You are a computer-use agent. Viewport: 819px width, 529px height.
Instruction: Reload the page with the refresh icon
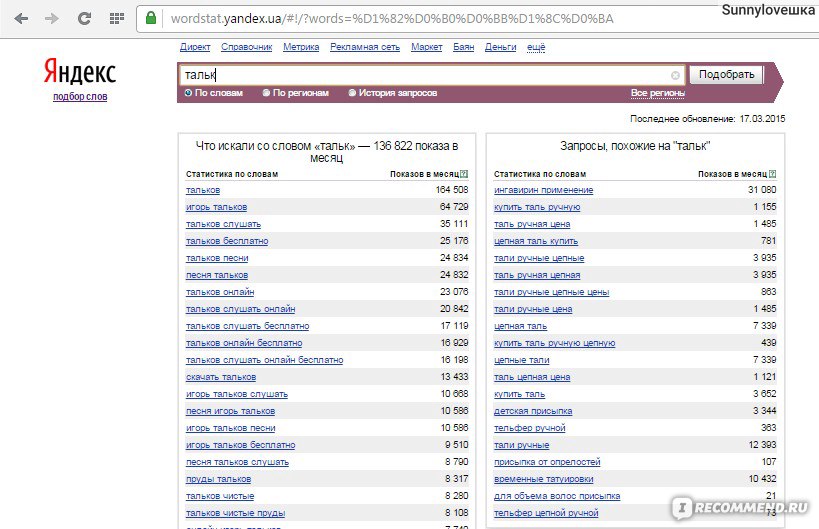85,19
